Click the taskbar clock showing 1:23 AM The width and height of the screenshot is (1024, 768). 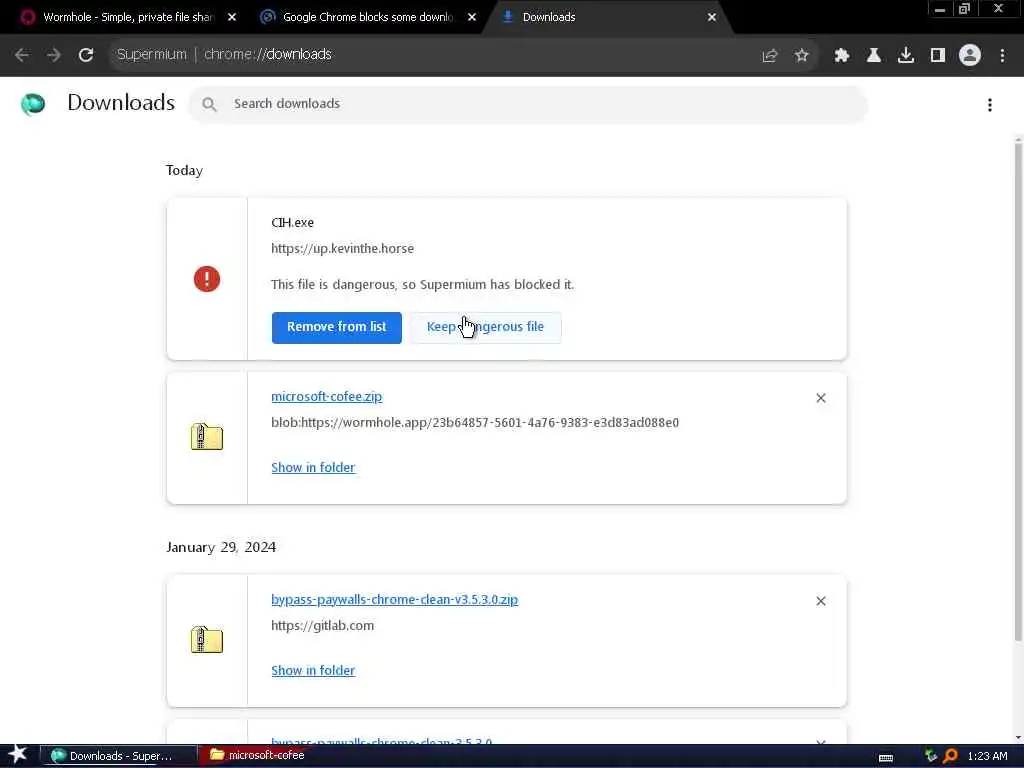click(987, 756)
